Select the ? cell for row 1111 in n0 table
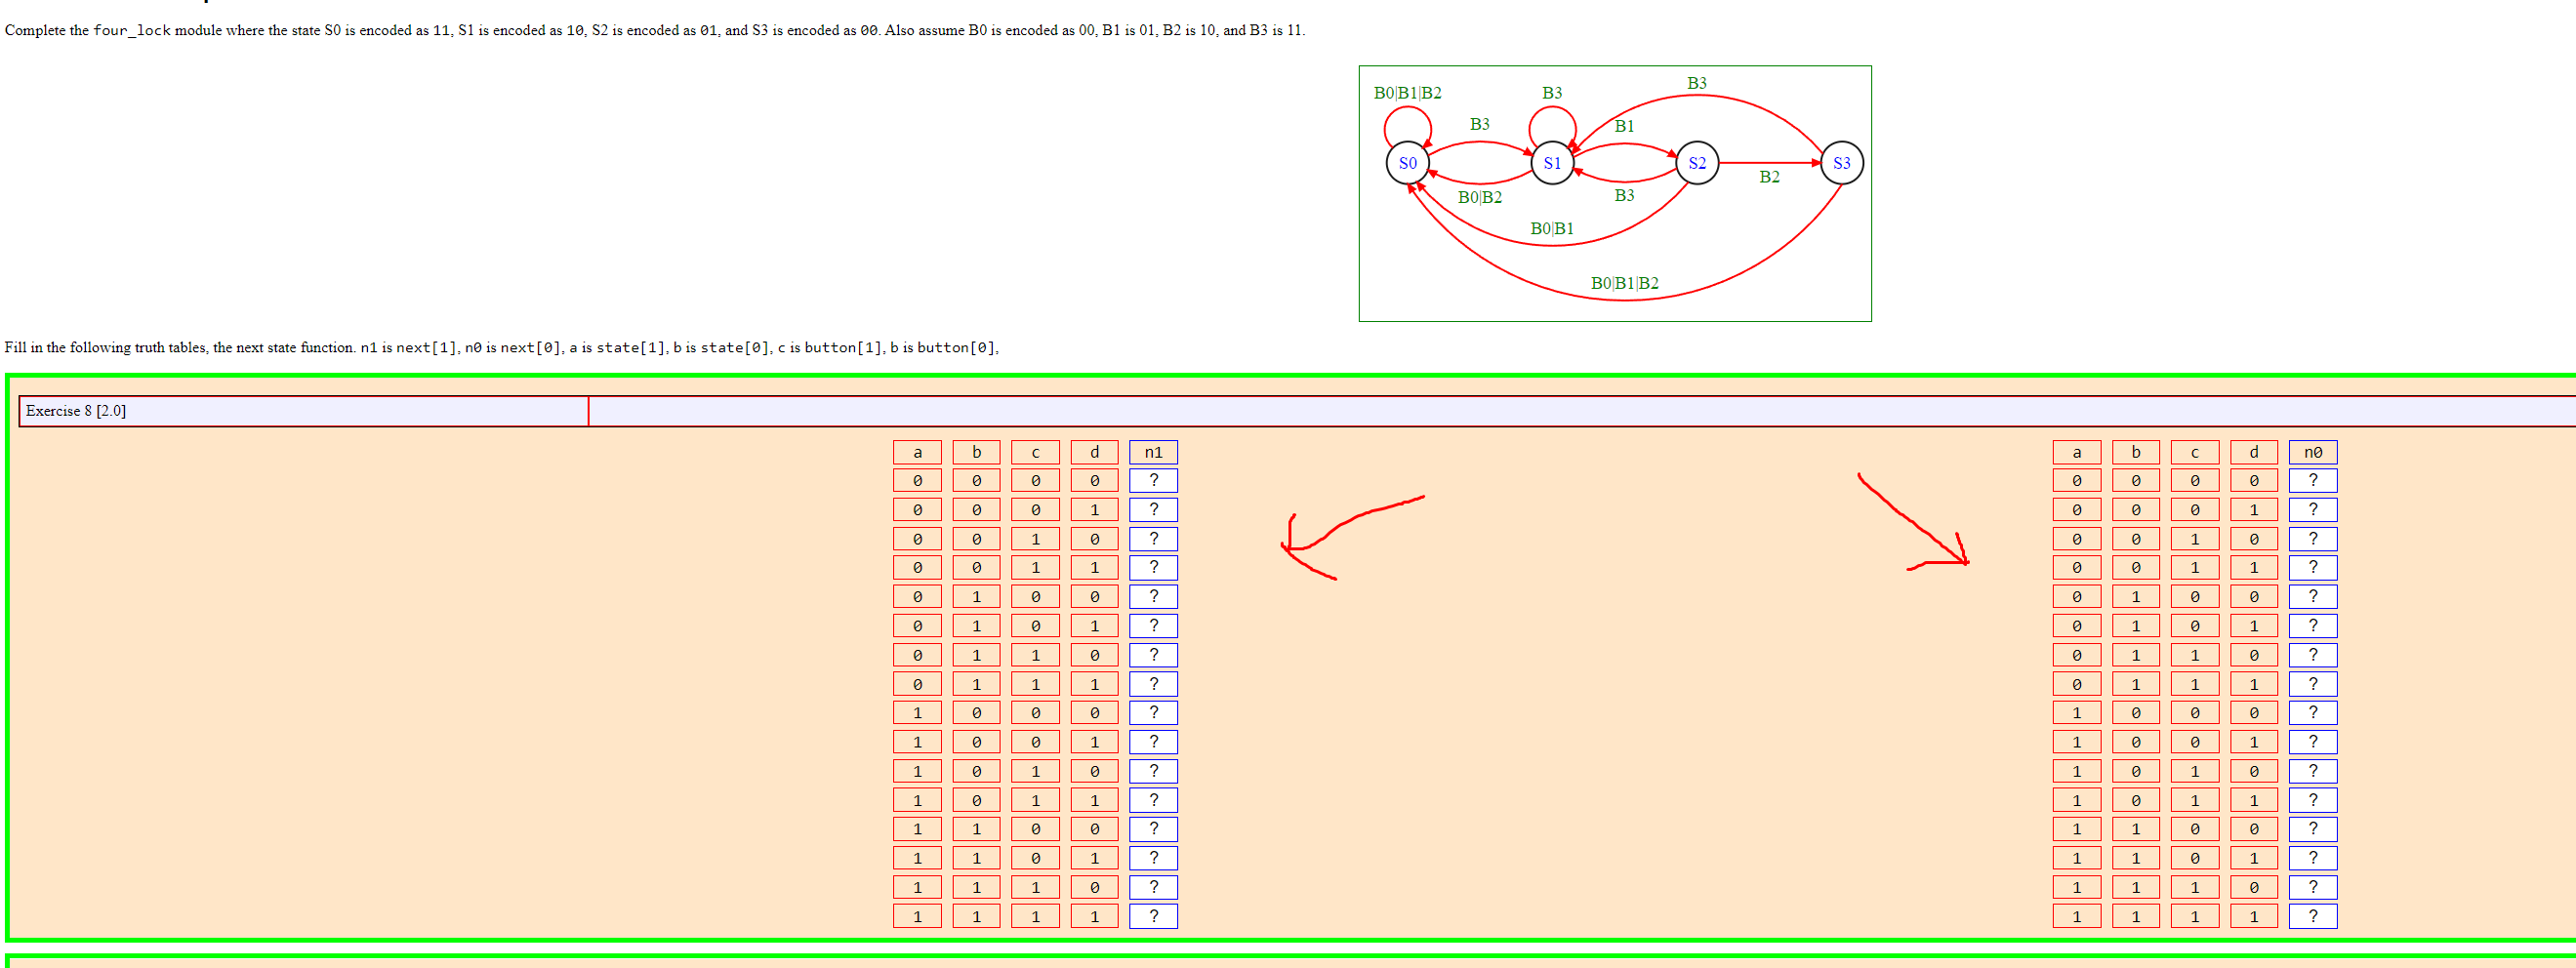 pyautogui.click(x=2313, y=915)
